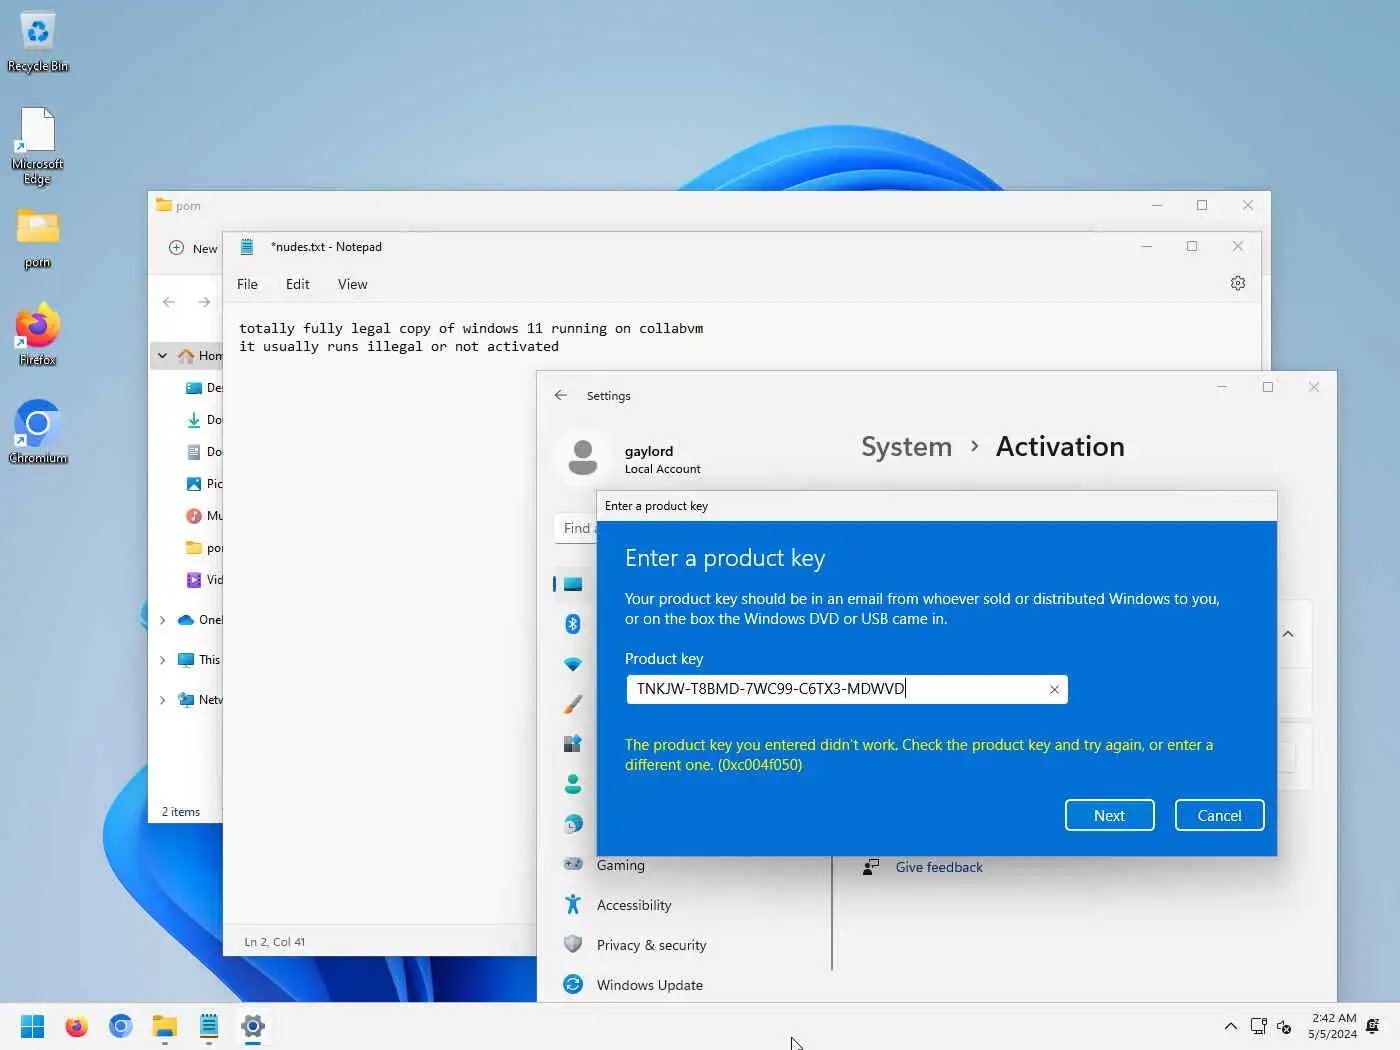1400x1050 pixels.
Task: Open Privacy & security settings category
Action: (651, 945)
